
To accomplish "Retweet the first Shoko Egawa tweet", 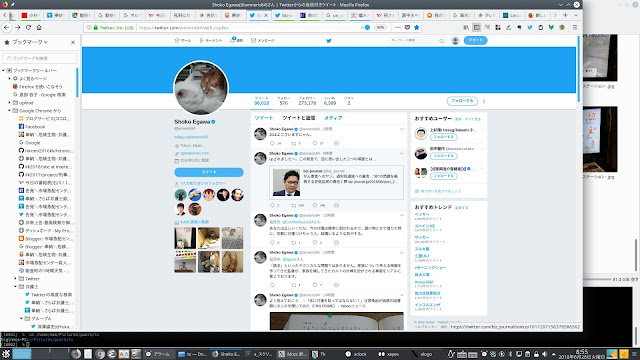I will [x=293, y=143].
